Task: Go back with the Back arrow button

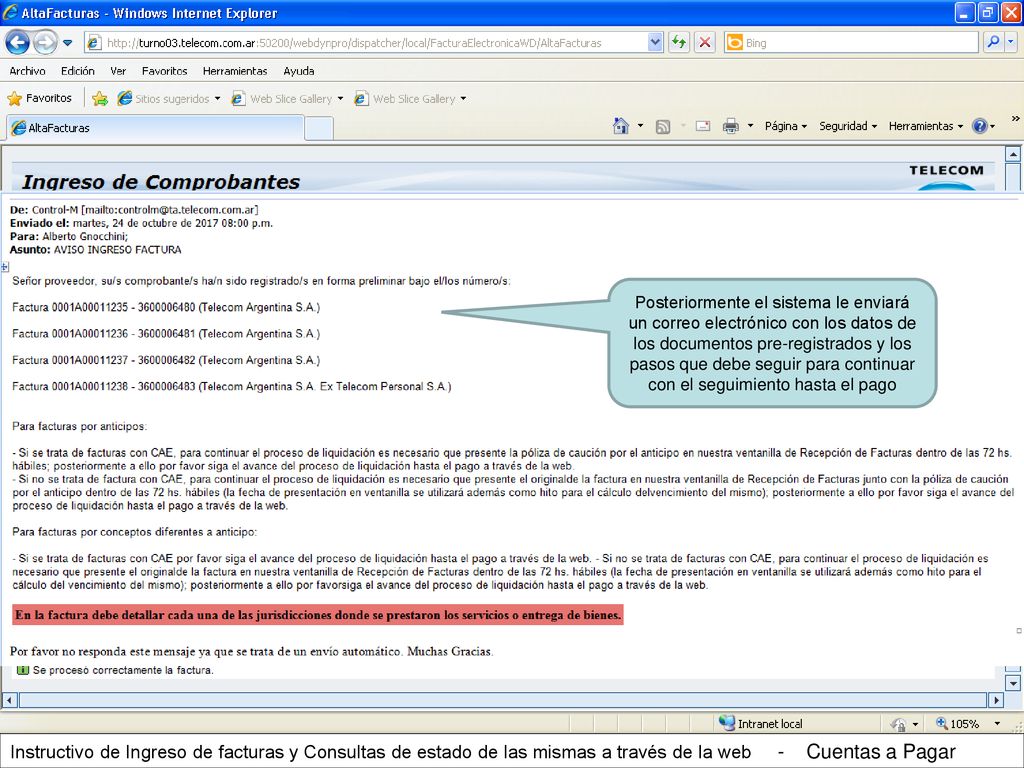Action: click(18, 43)
